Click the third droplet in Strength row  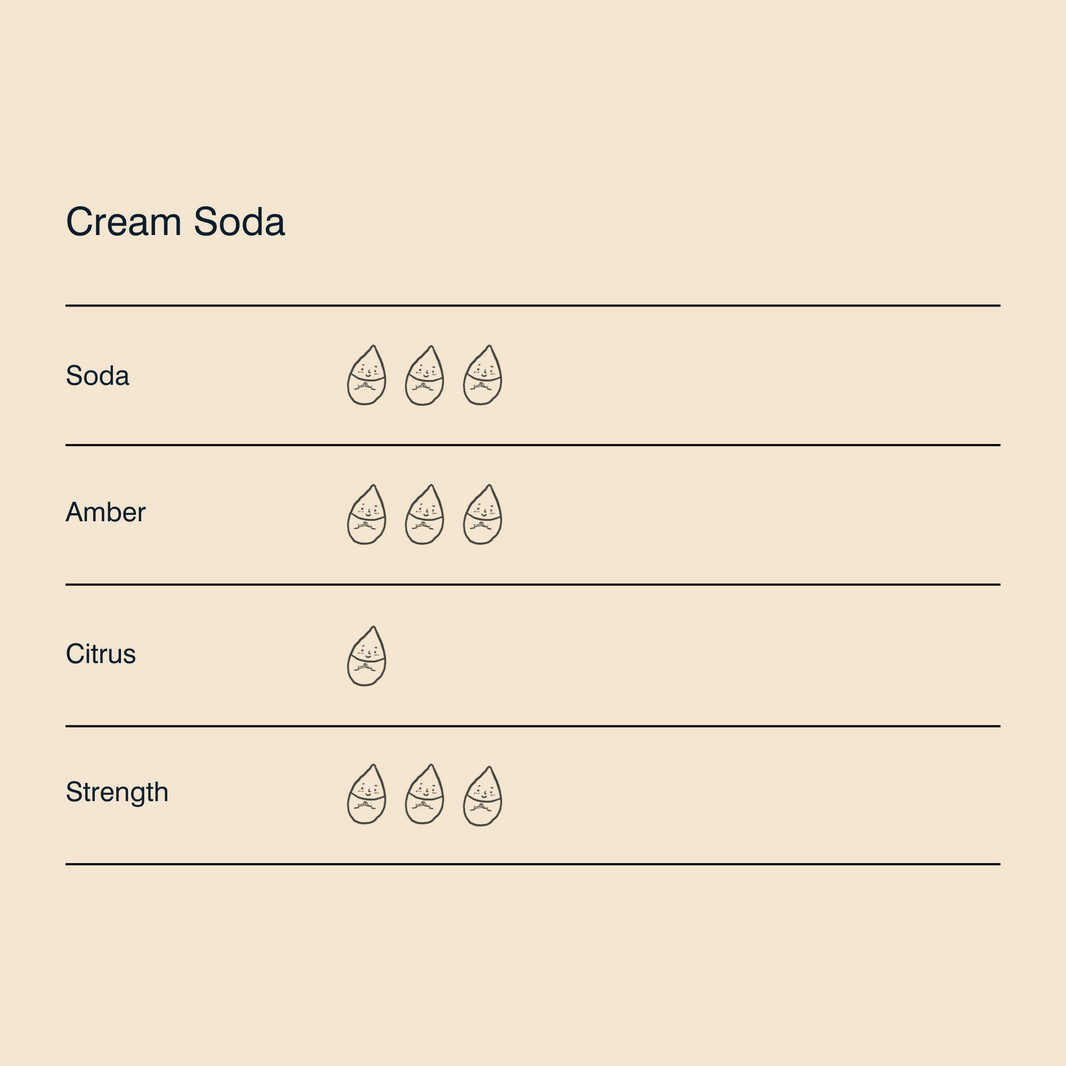(483, 796)
